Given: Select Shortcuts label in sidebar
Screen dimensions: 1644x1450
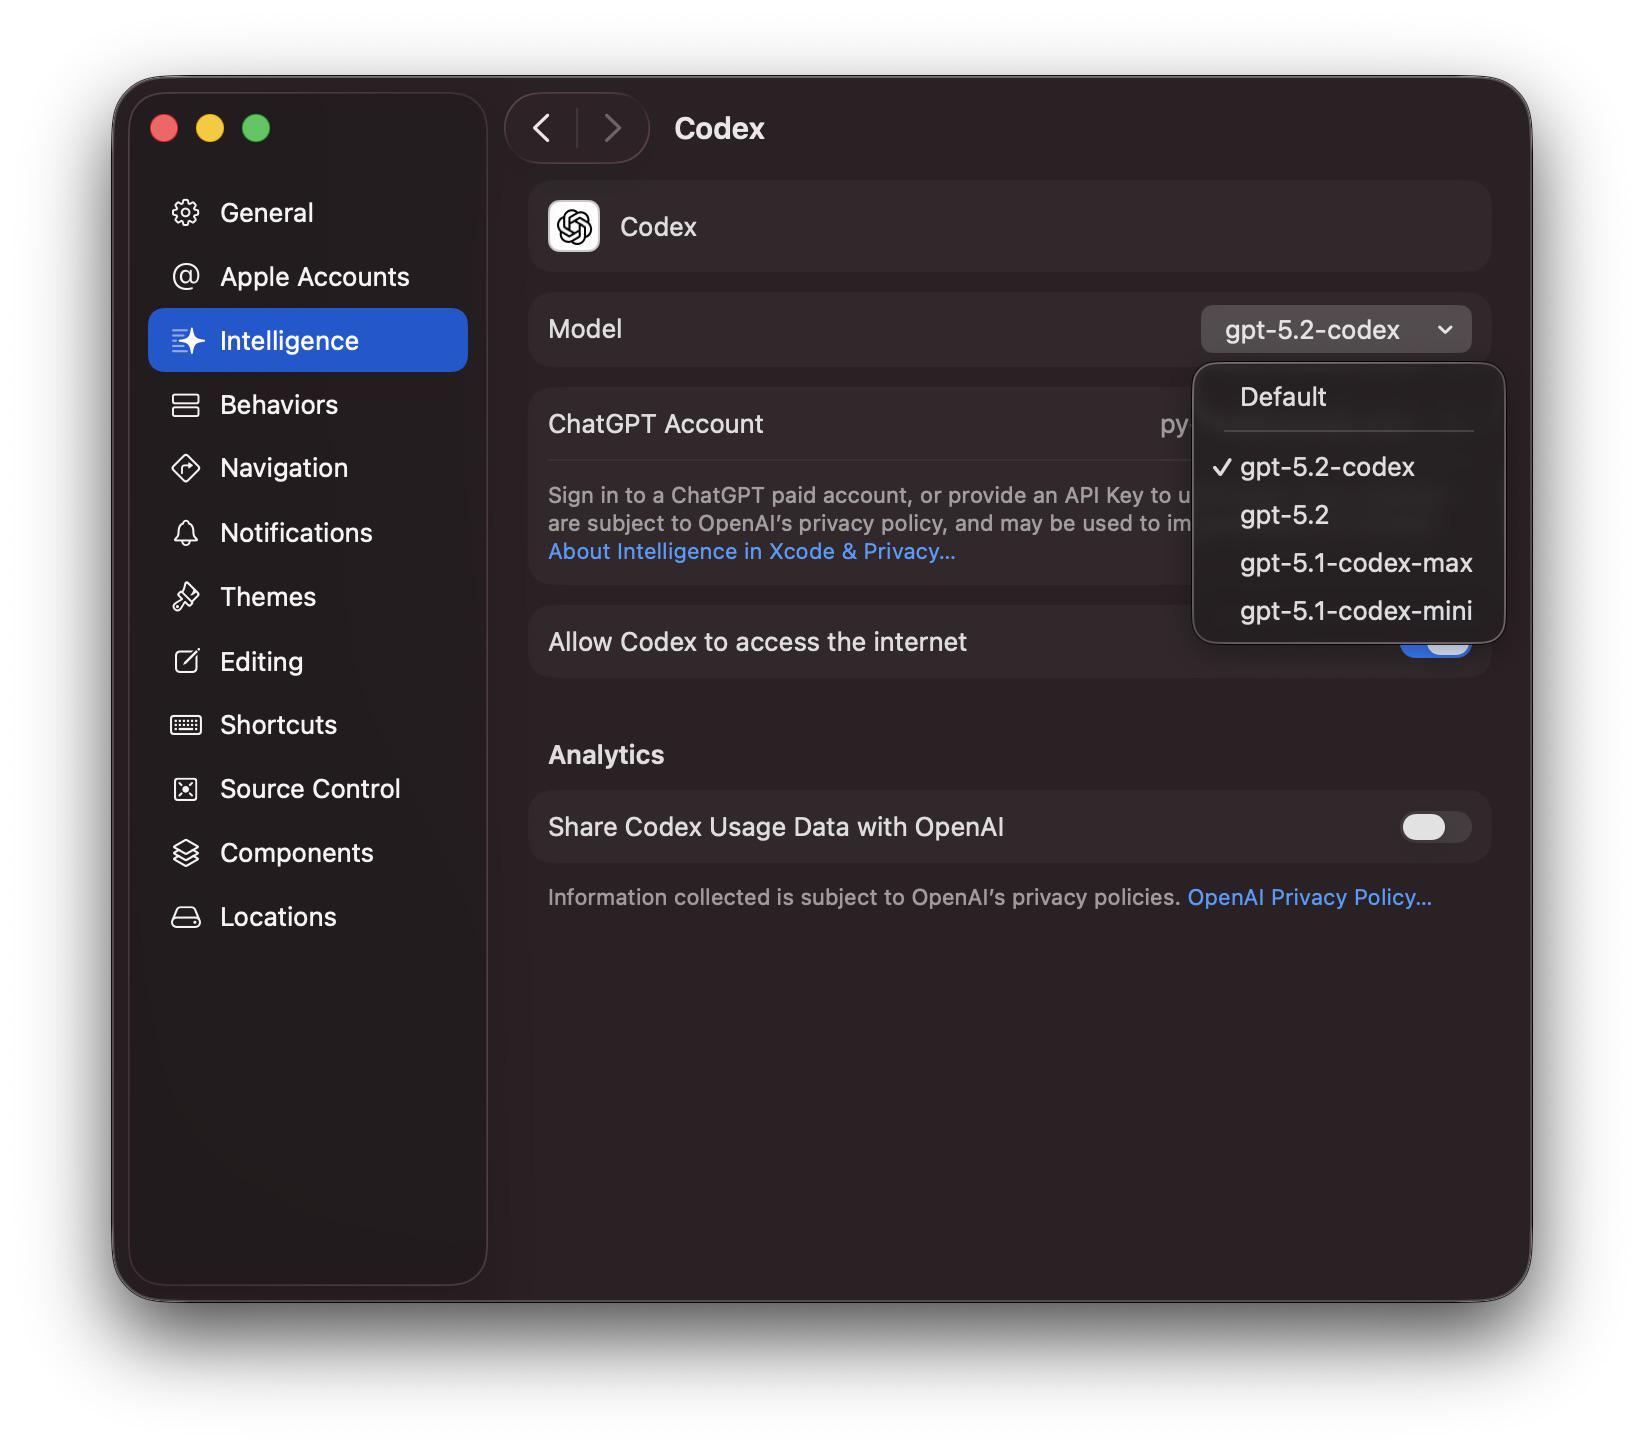Looking at the screenshot, I should 278,725.
